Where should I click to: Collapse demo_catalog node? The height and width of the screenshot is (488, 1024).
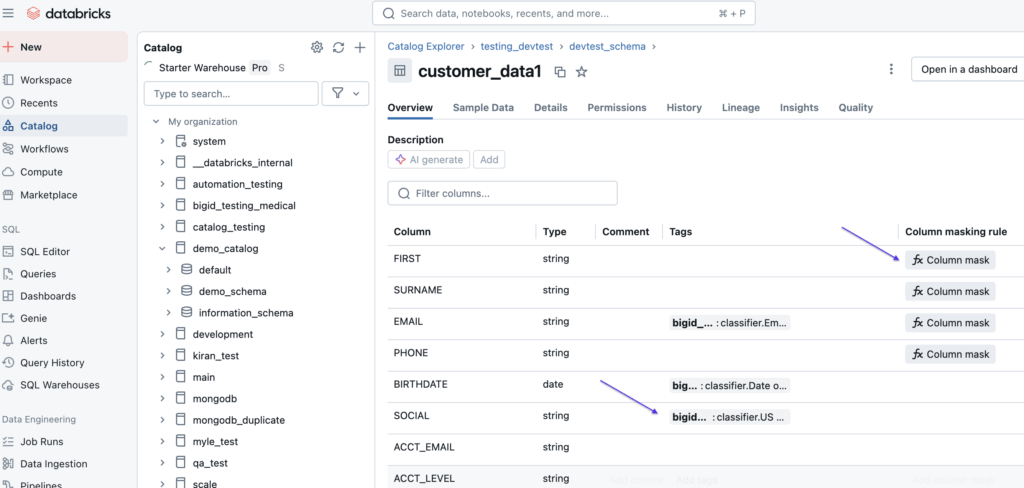(163, 248)
